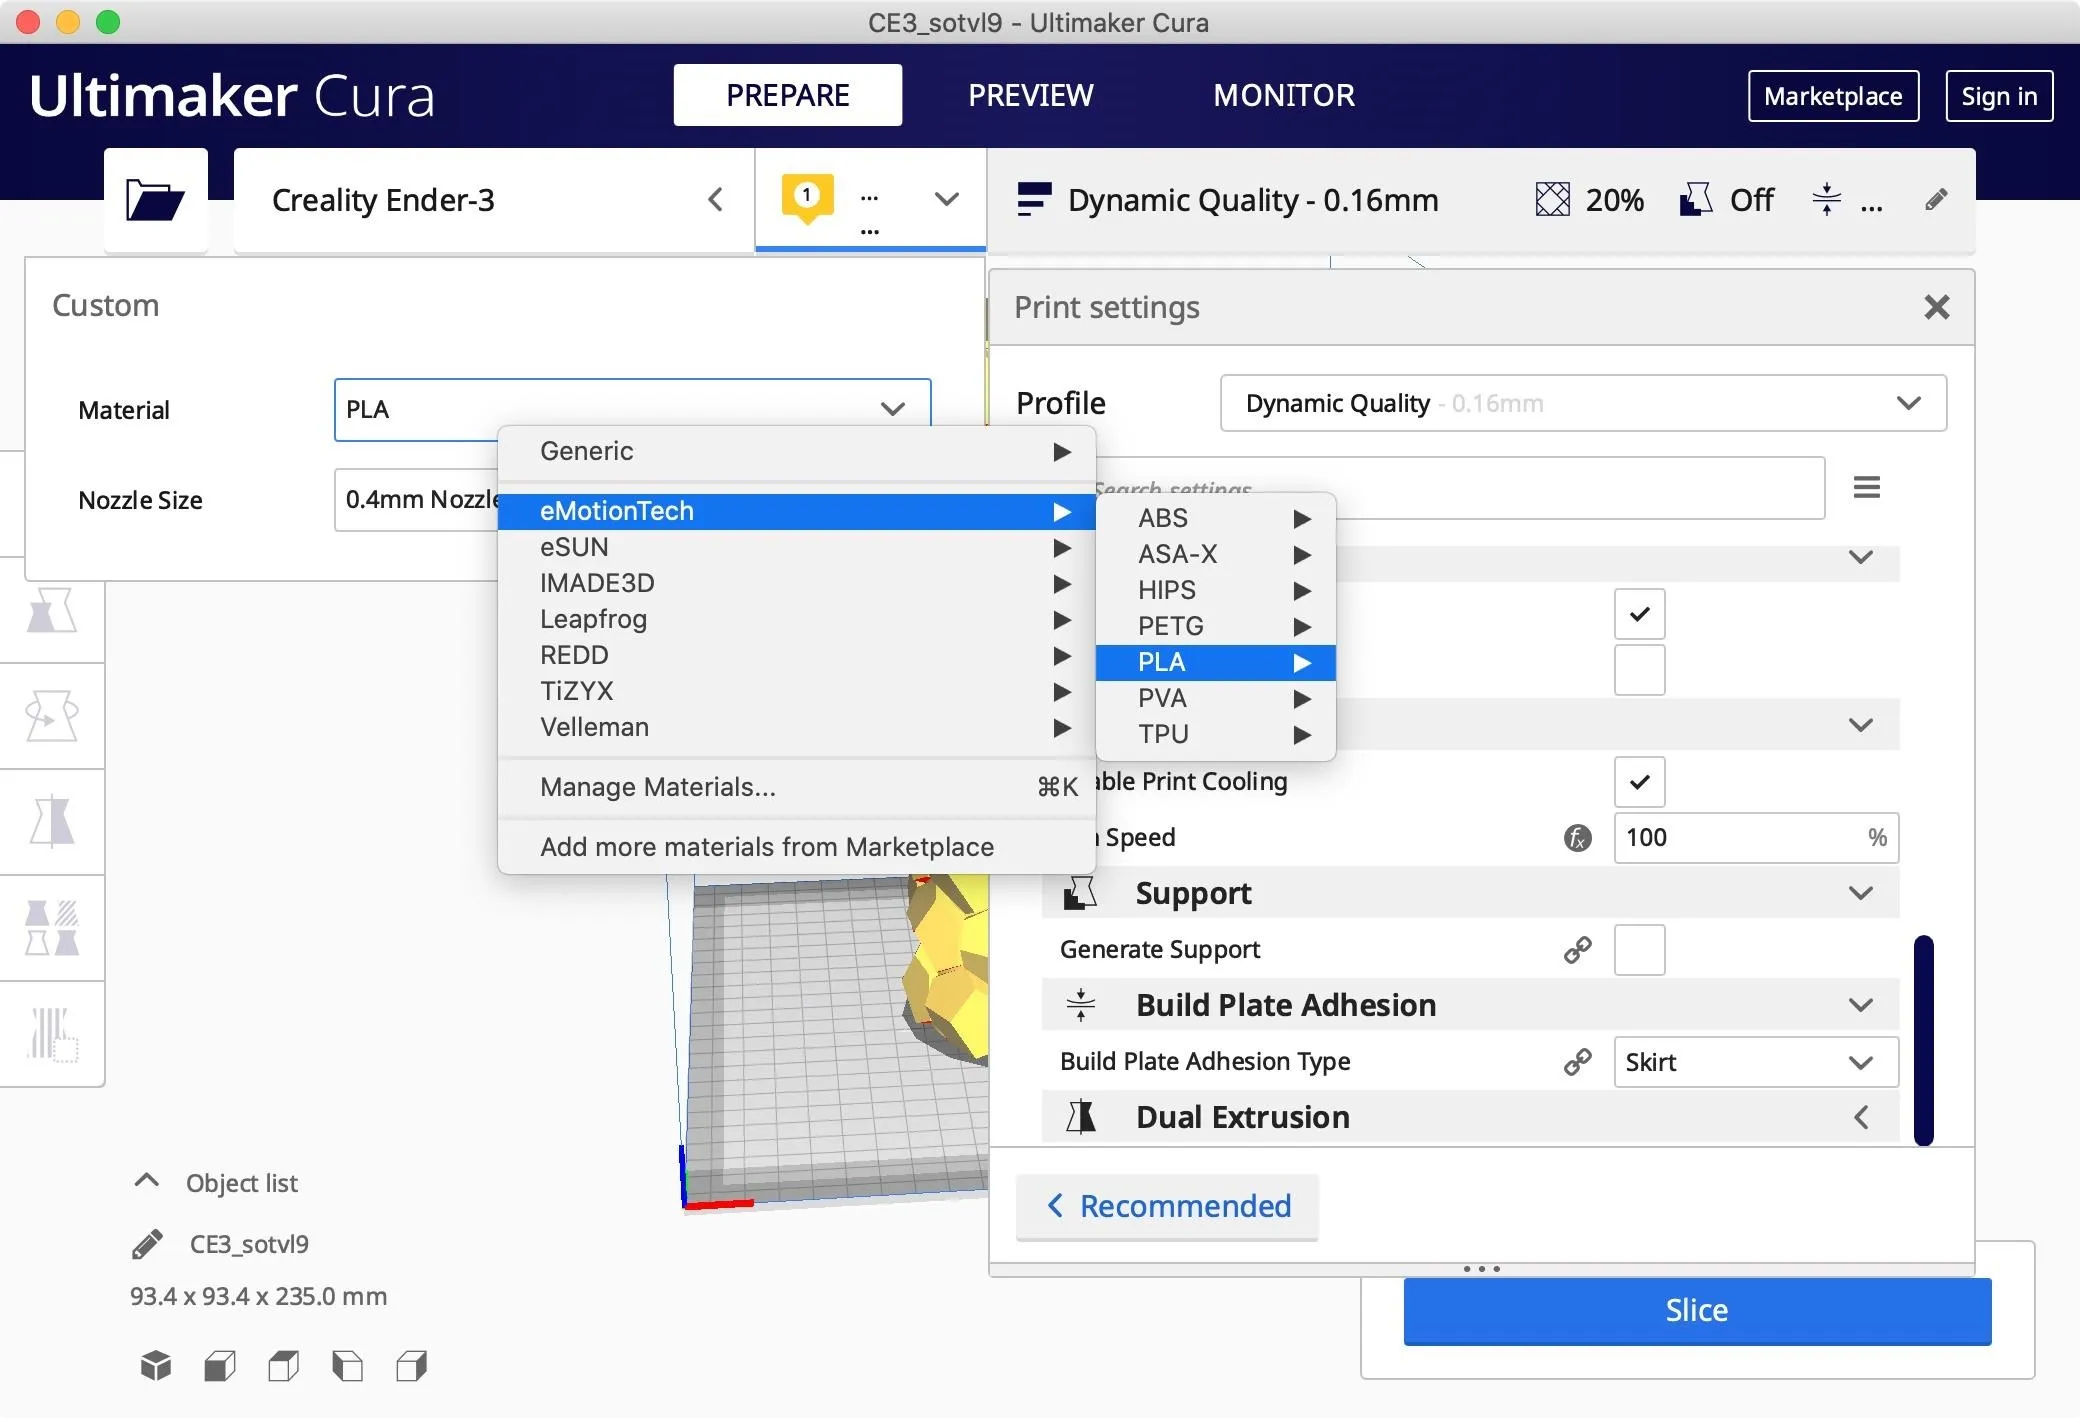
Task: Open the eSUN materials submenu
Action: click(x=797, y=547)
